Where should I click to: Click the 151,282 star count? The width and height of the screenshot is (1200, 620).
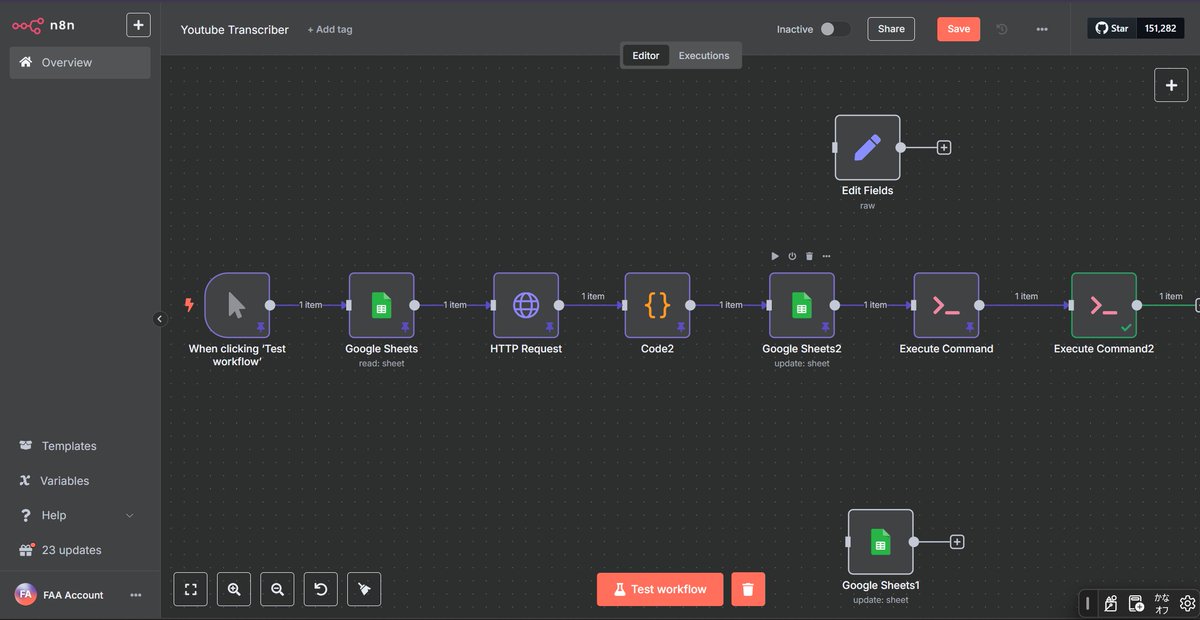pos(1160,28)
